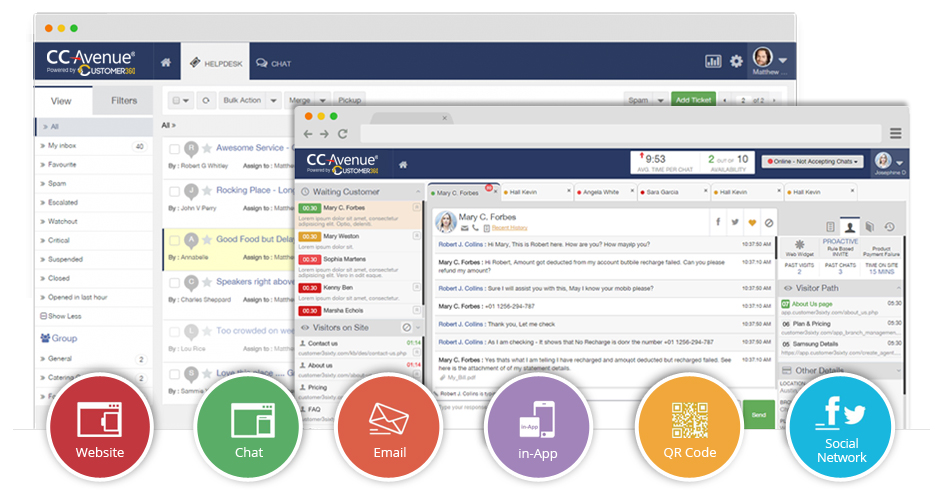Image resolution: width=941 pixels, height=496 pixels.
Task: Click ban icon in Visitors on Site header
Action: click(406, 327)
